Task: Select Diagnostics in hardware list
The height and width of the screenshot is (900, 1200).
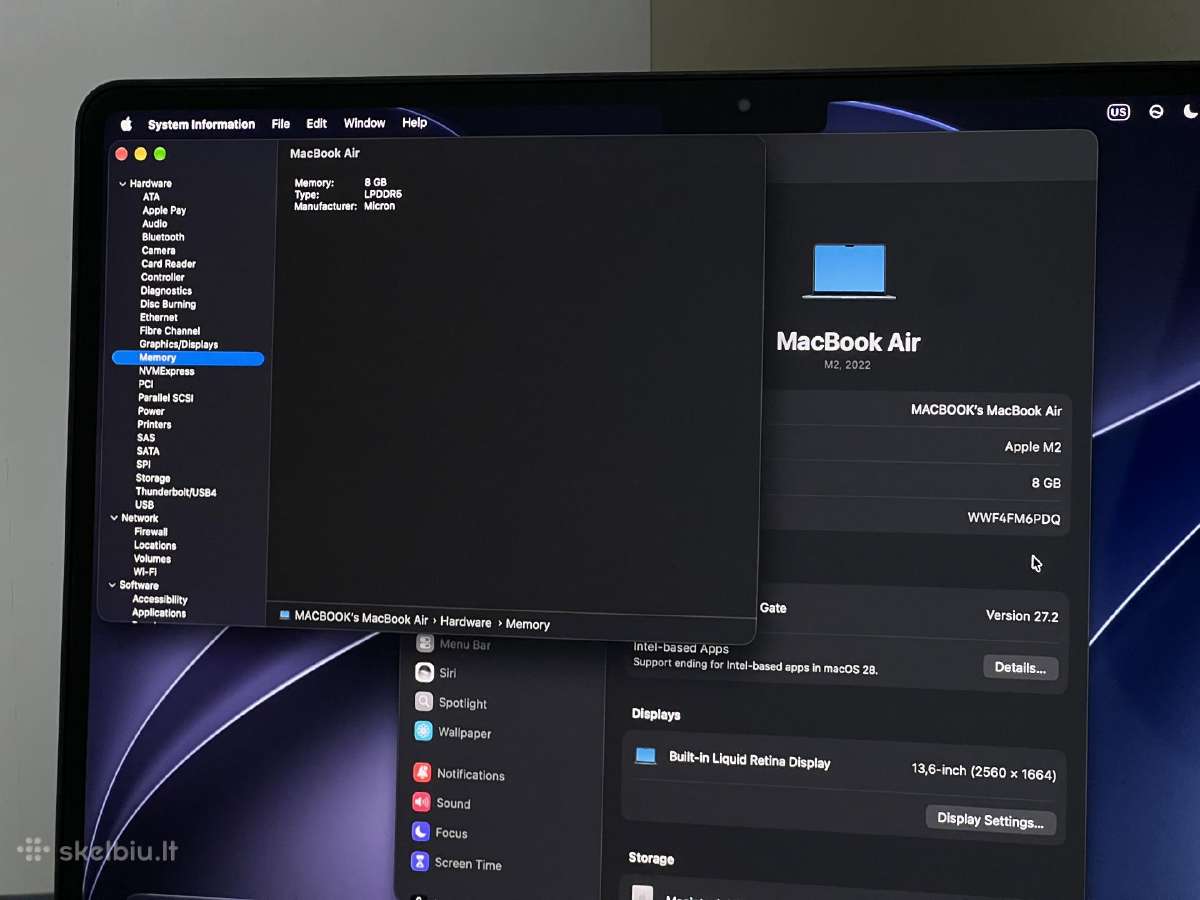Action: tap(166, 291)
